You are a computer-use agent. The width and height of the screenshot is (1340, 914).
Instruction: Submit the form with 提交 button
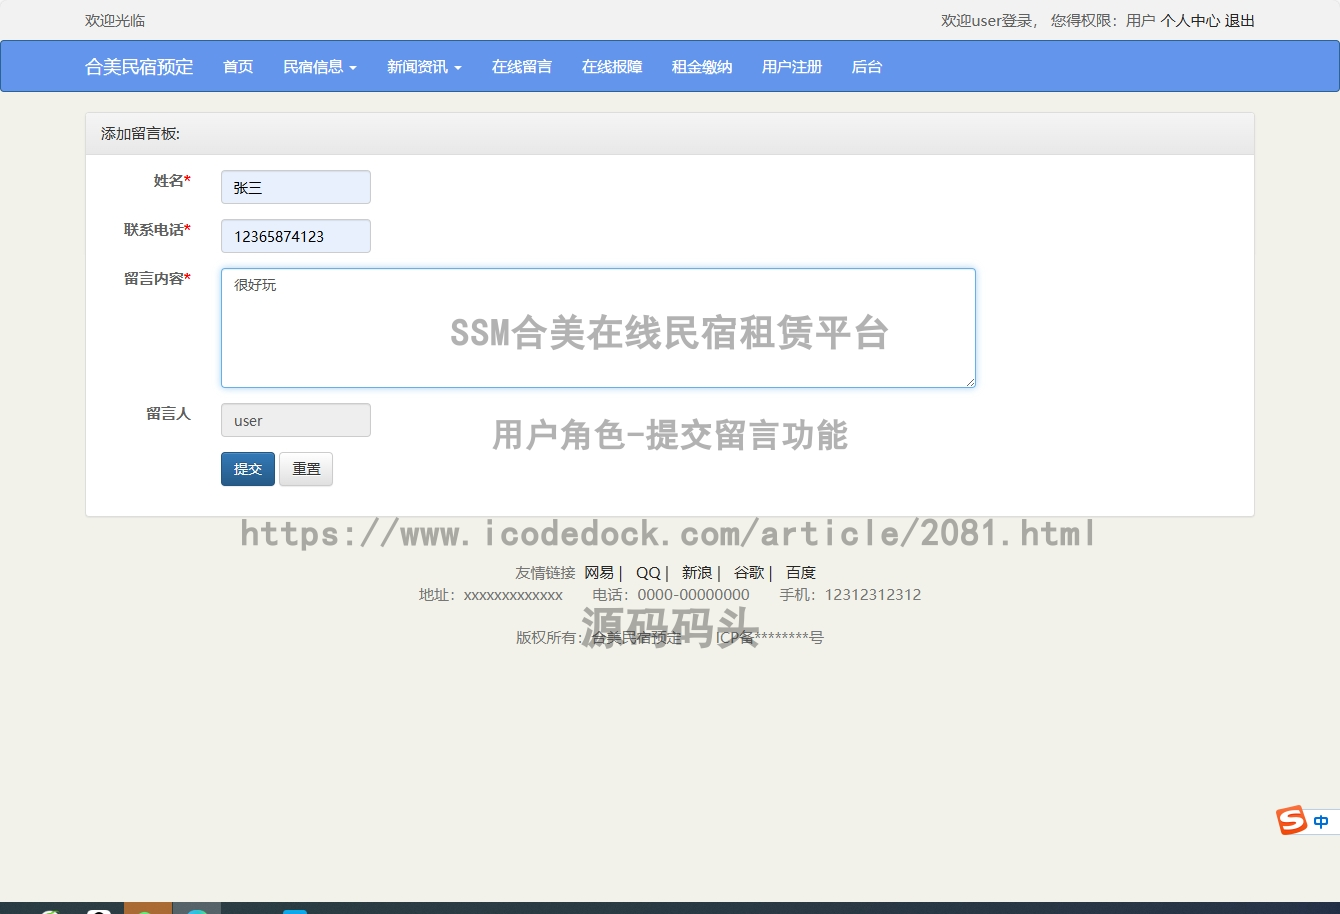point(248,469)
